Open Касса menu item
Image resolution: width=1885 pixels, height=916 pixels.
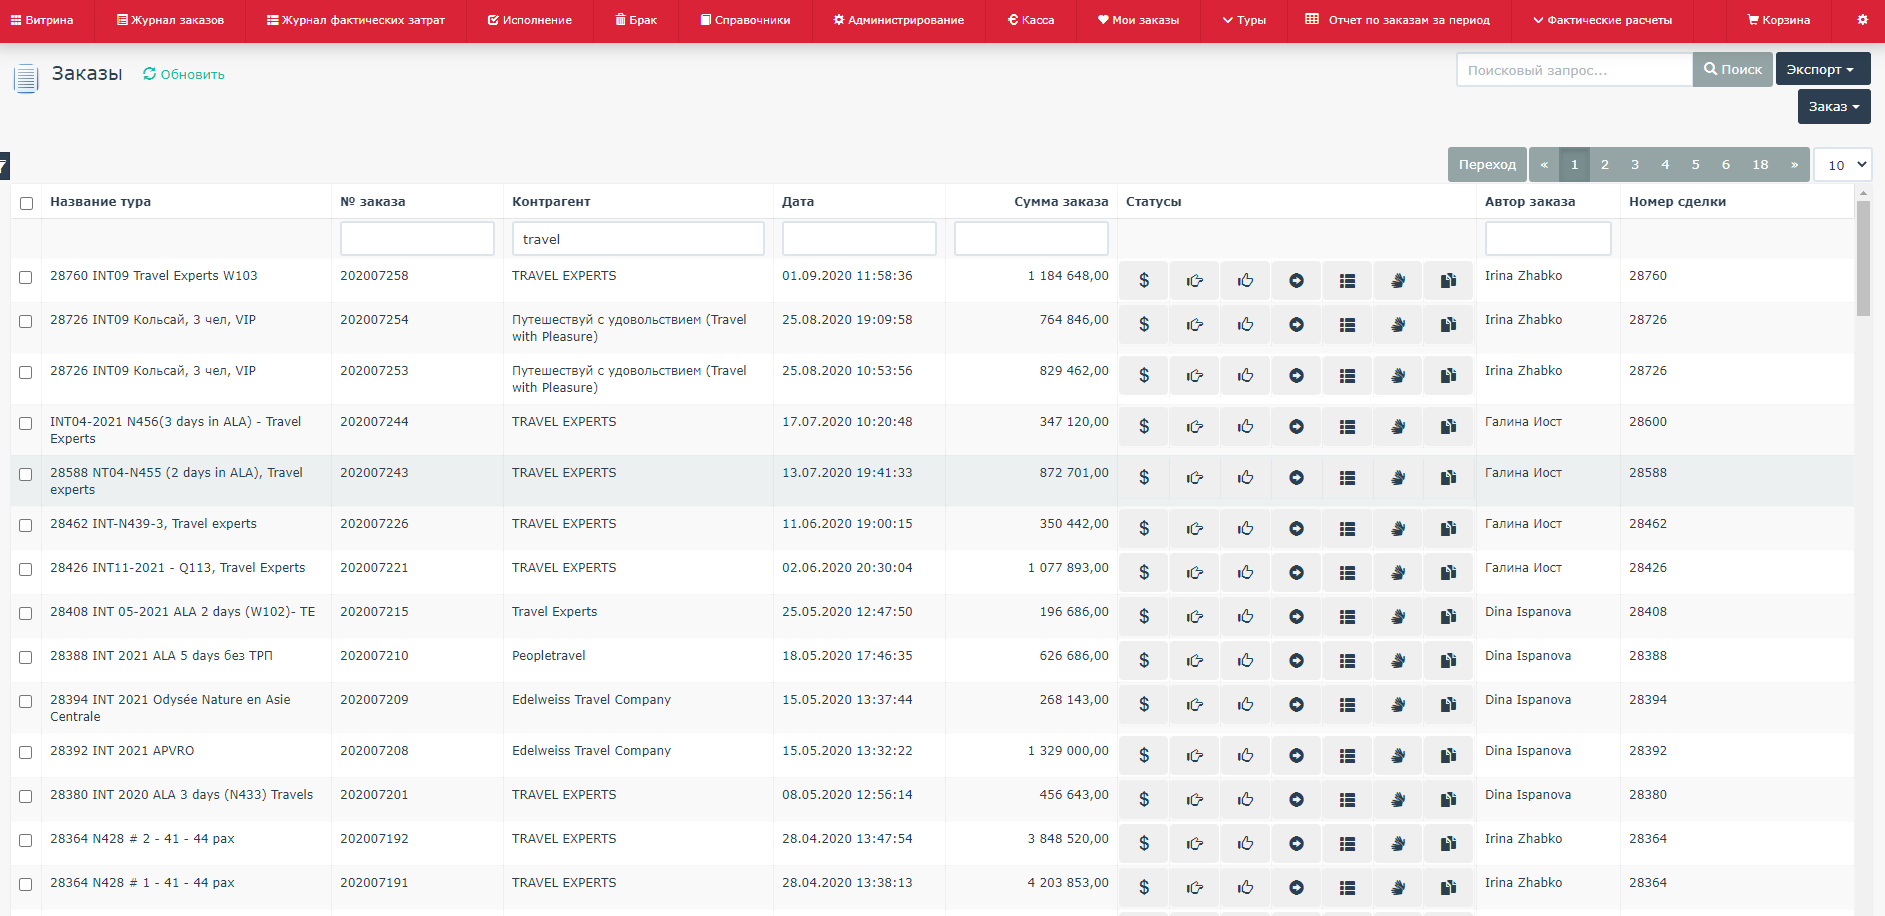coord(1031,20)
